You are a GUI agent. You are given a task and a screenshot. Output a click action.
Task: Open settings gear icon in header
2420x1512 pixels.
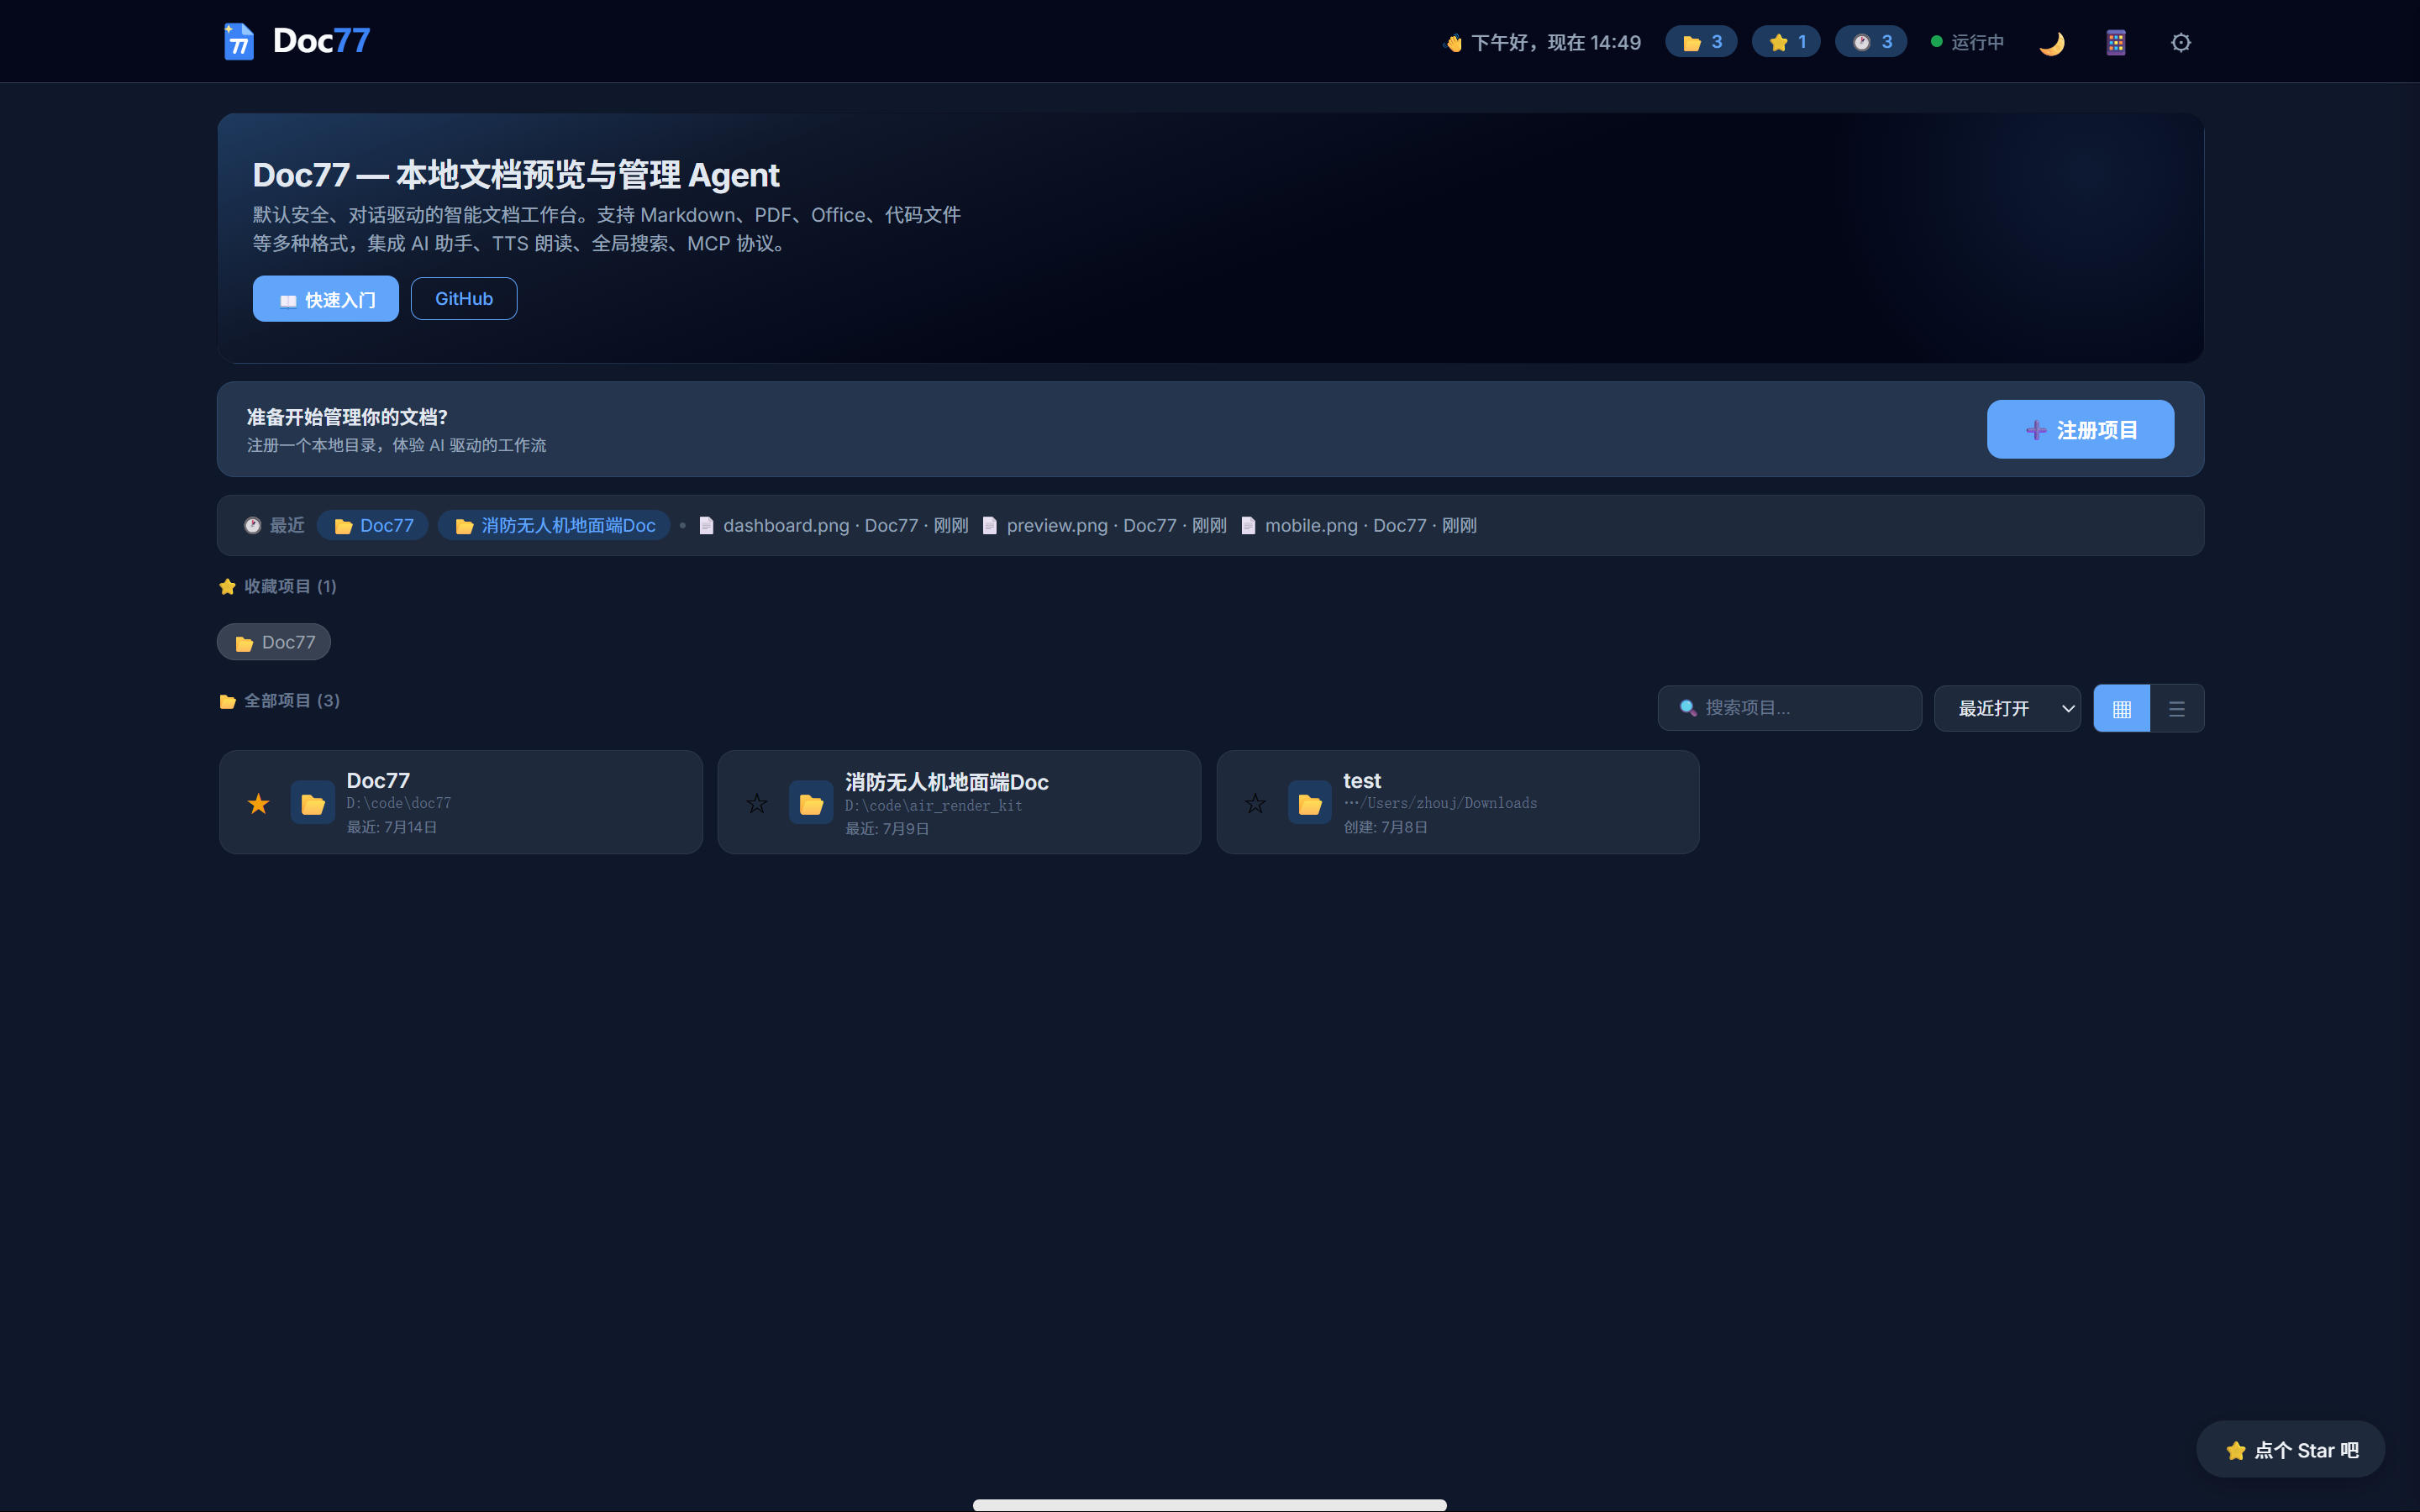click(x=2181, y=42)
